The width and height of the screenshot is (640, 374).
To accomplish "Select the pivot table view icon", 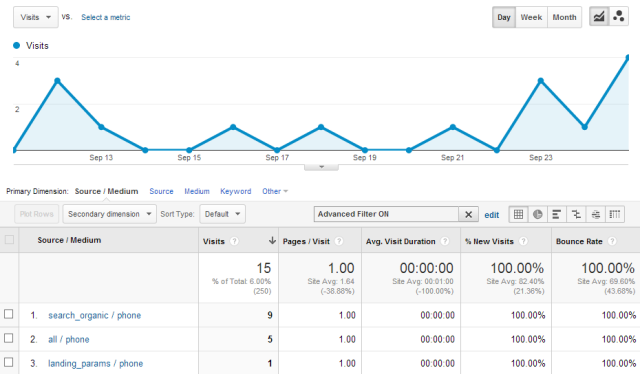I will pos(615,214).
